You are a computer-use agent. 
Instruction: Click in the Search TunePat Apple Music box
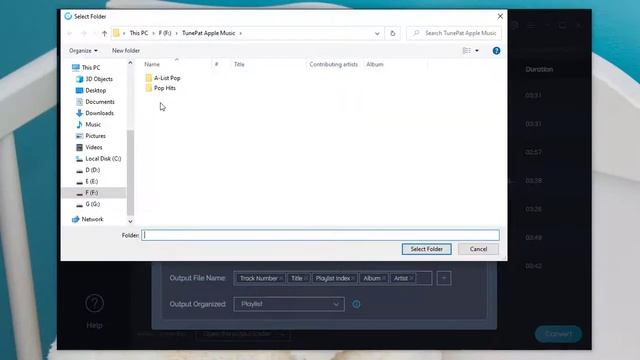tap(454, 33)
